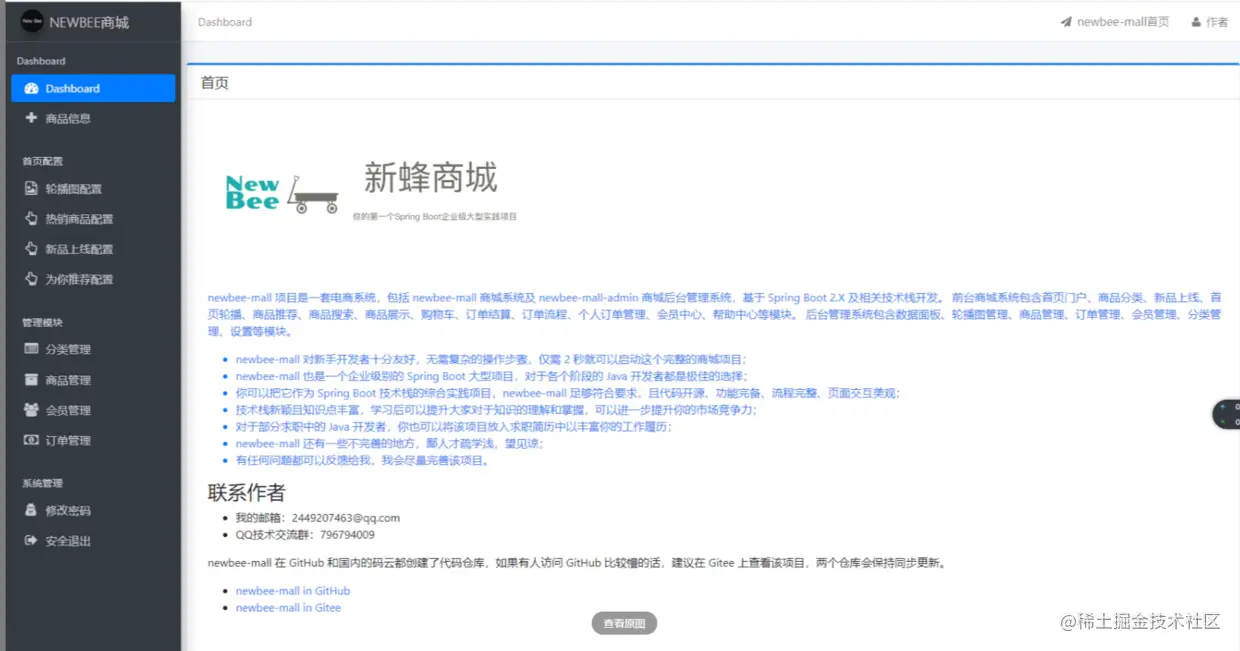Click the 作者 link in header
Image resolution: width=1240 pixels, height=651 pixels.
point(1216,22)
